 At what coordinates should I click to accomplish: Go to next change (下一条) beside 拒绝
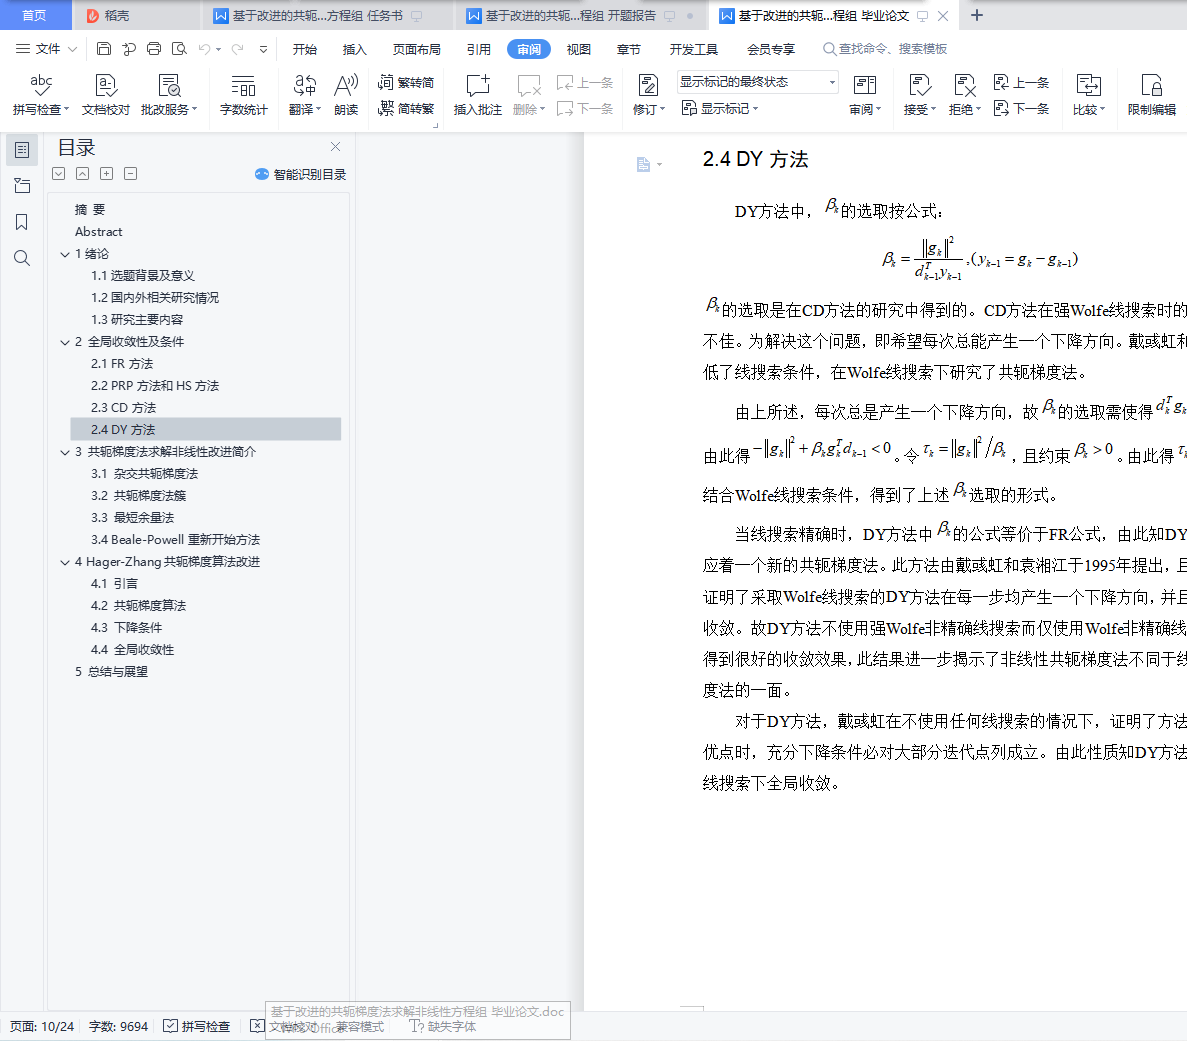click(x=1021, y=109)
